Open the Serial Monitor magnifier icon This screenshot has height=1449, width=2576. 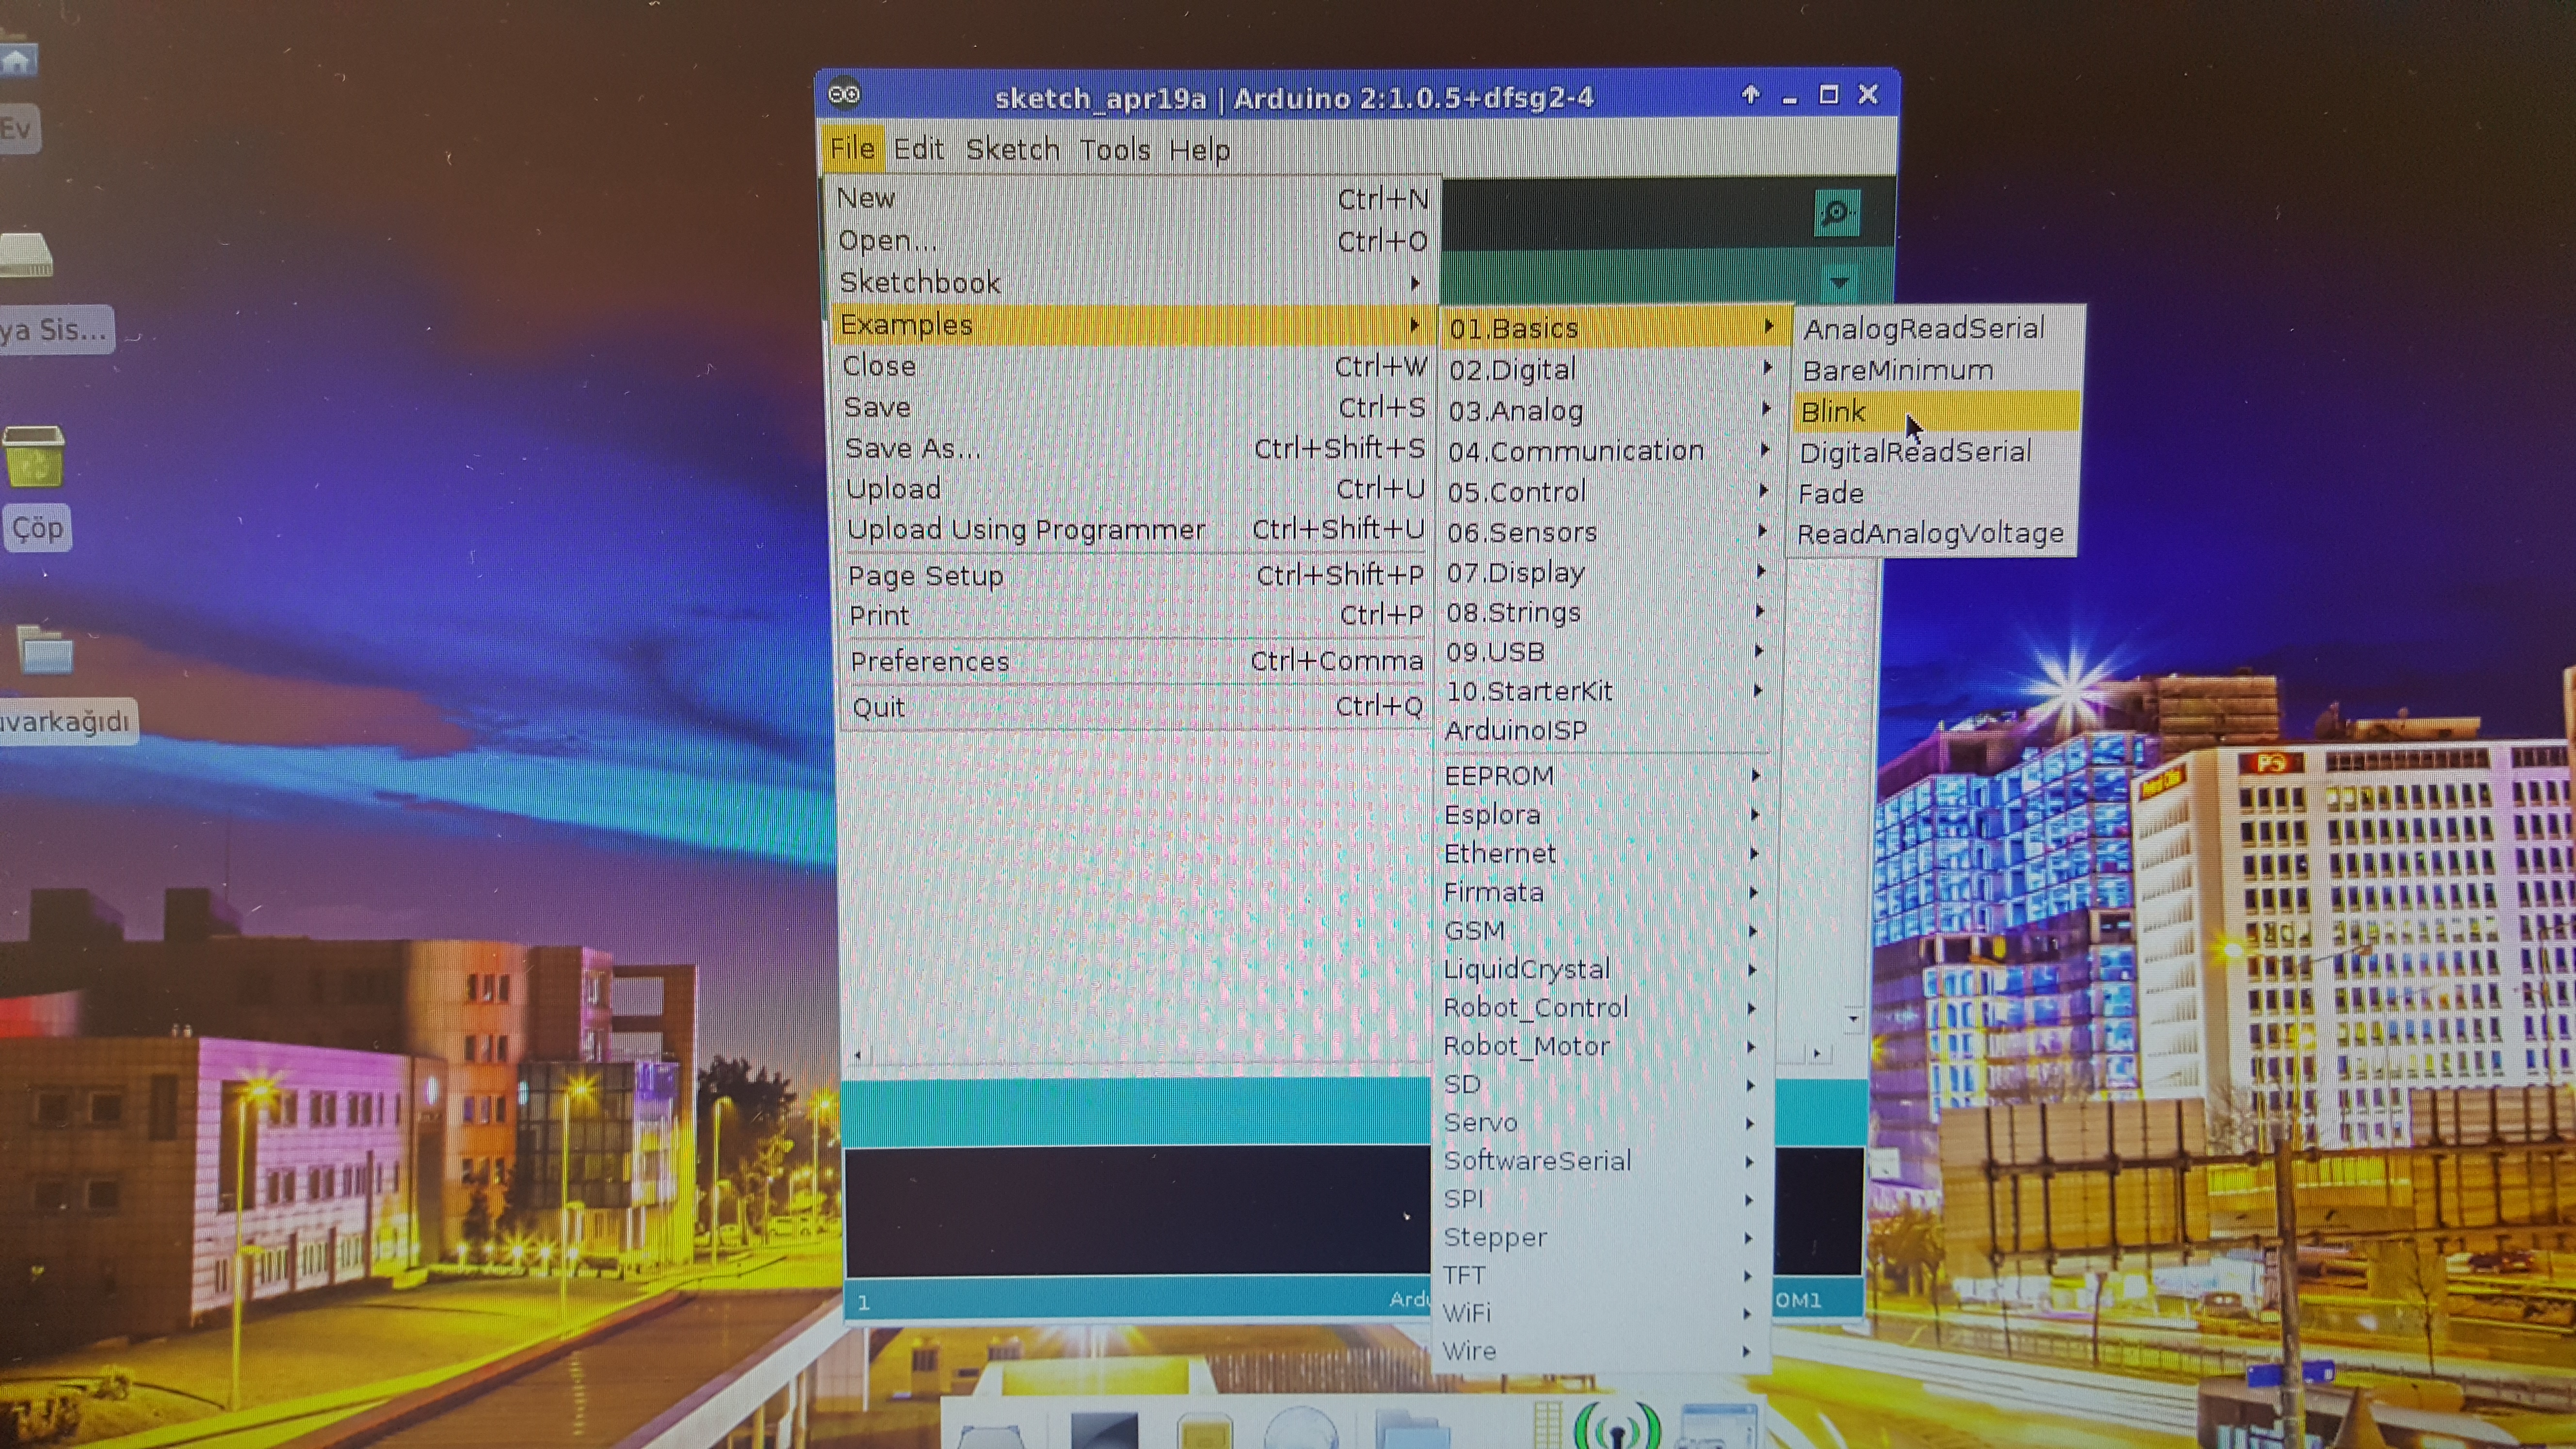coord(1836,213)
